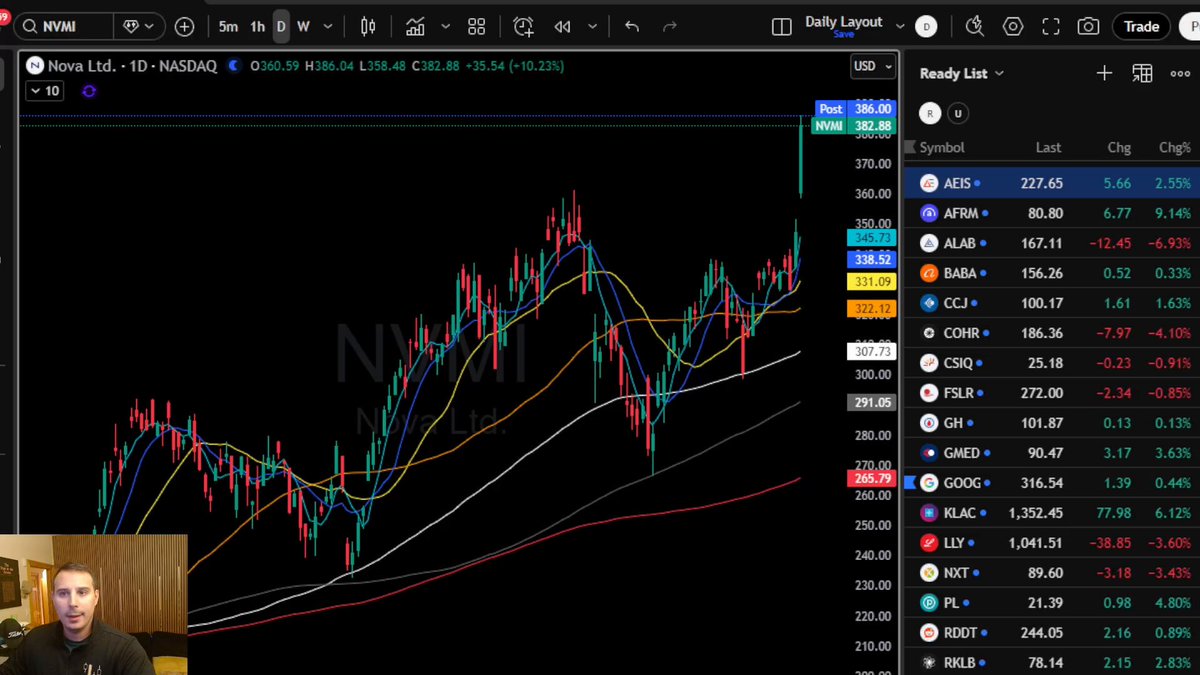Take a chart snapshot with camera icon

click(x=1088, y=27)
